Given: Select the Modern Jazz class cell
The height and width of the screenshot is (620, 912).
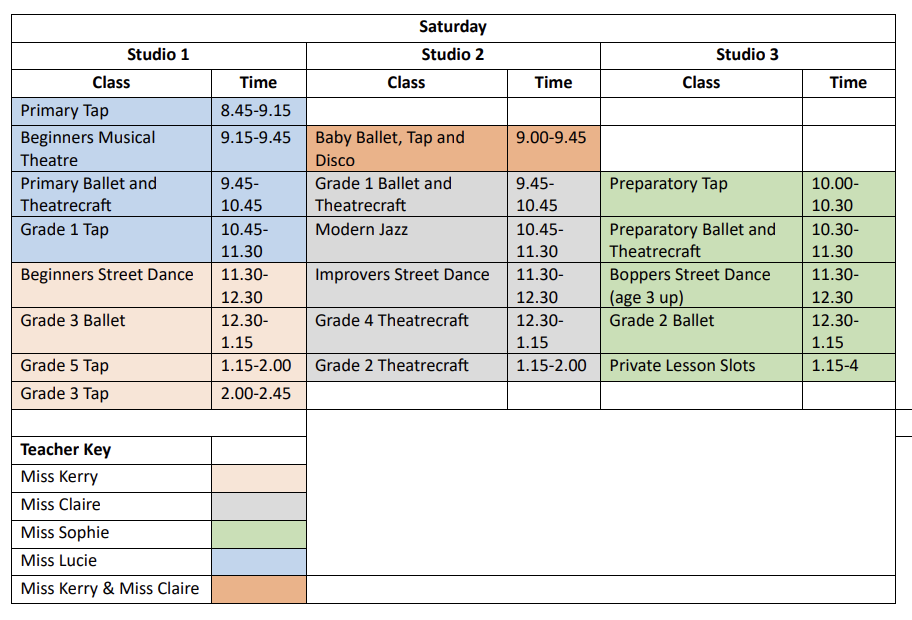Looking at the screenshot, I should (406, 240).
